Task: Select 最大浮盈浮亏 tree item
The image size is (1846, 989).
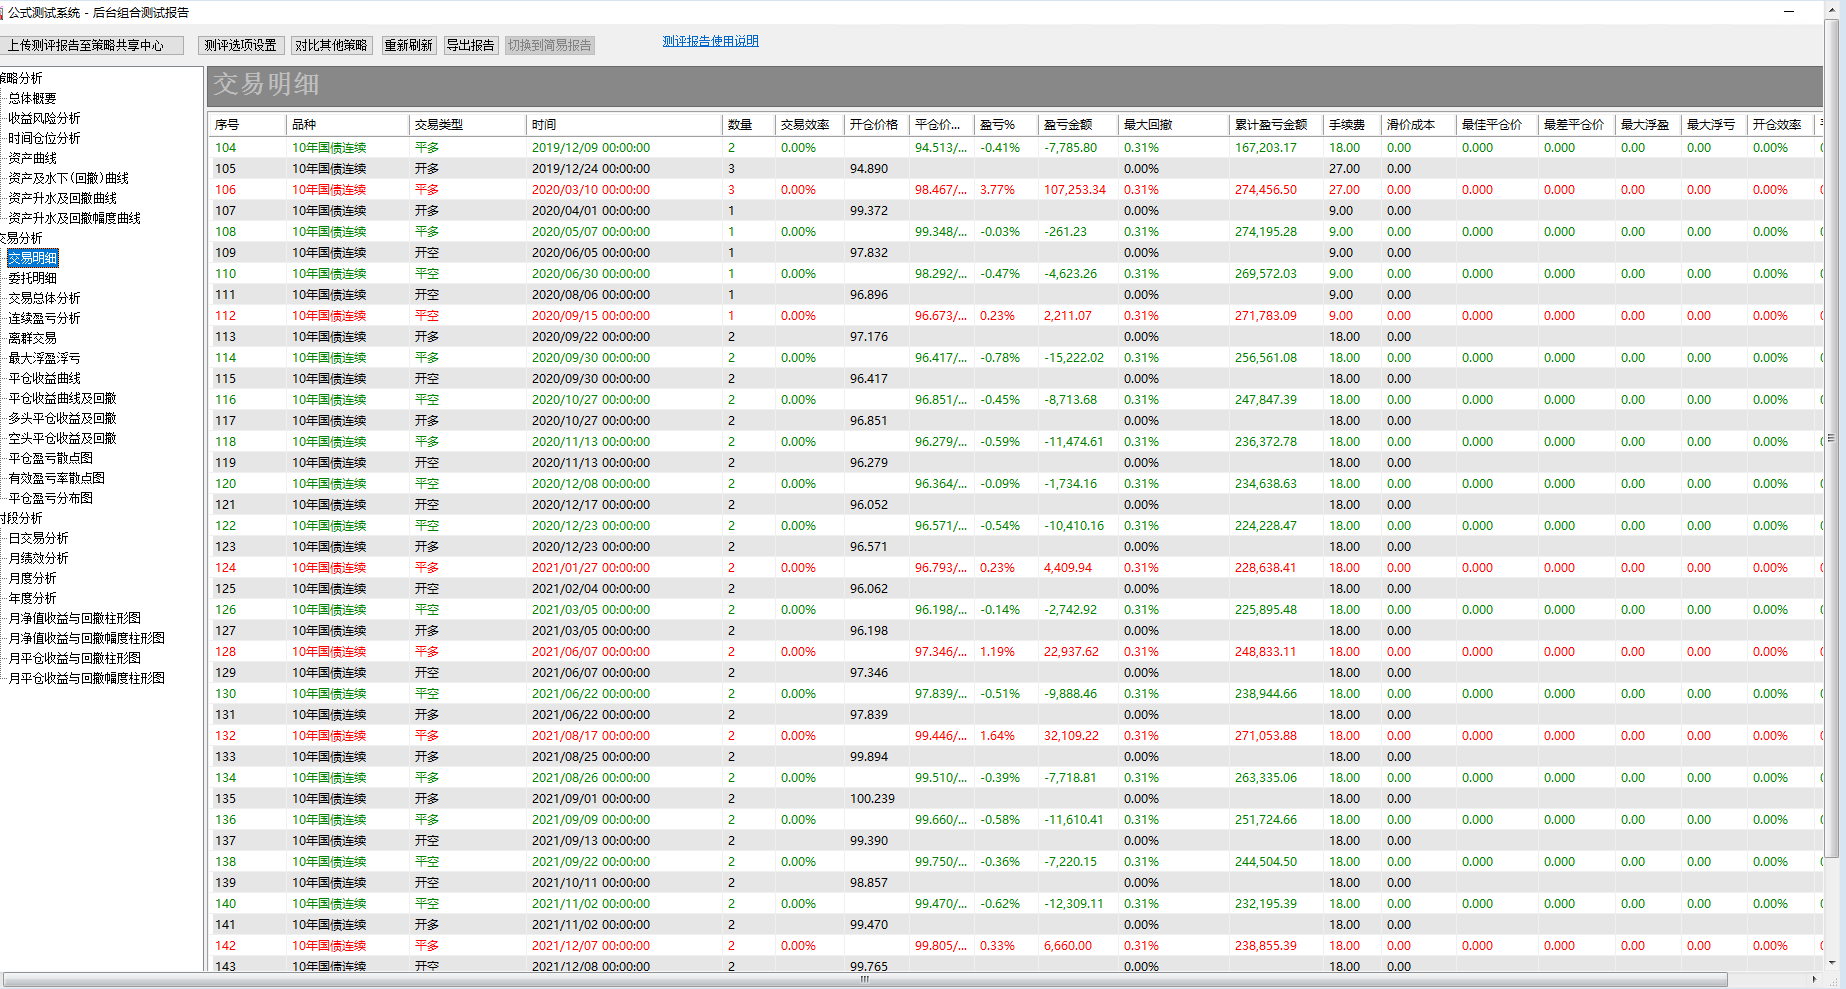Action: coord(44,358)
